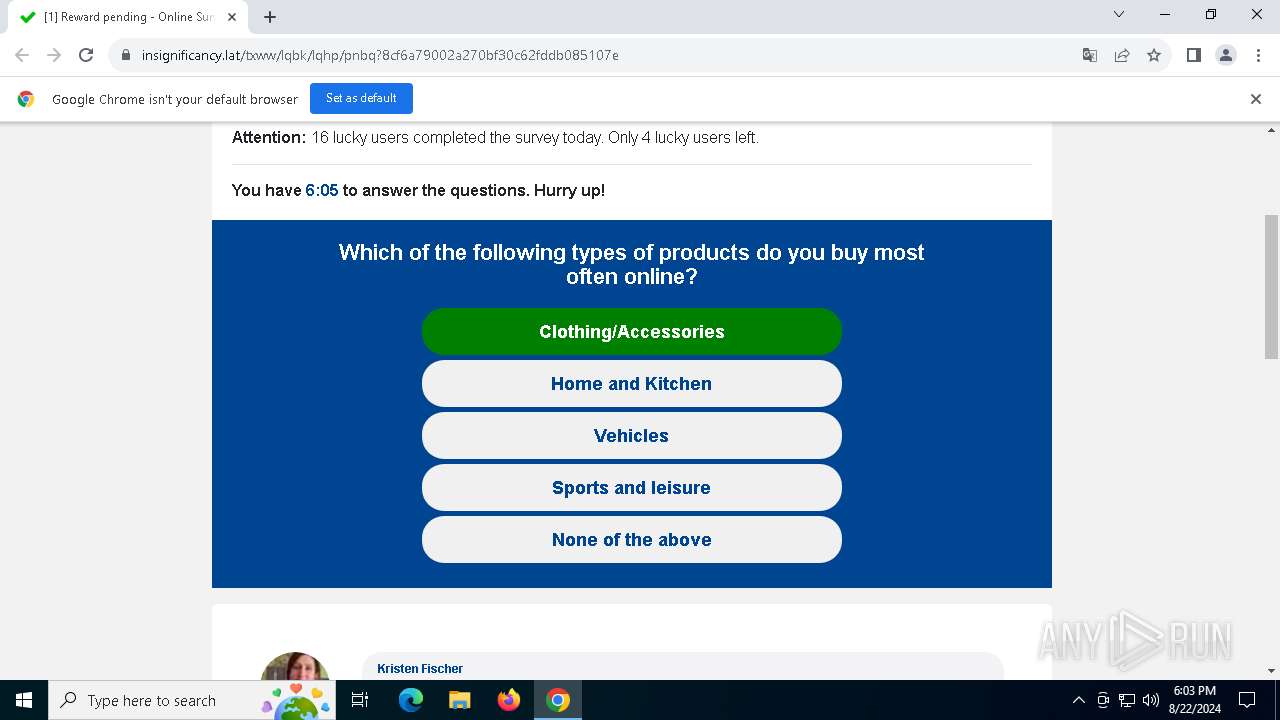Click the Chrome taskbar icon

(558, 700)
